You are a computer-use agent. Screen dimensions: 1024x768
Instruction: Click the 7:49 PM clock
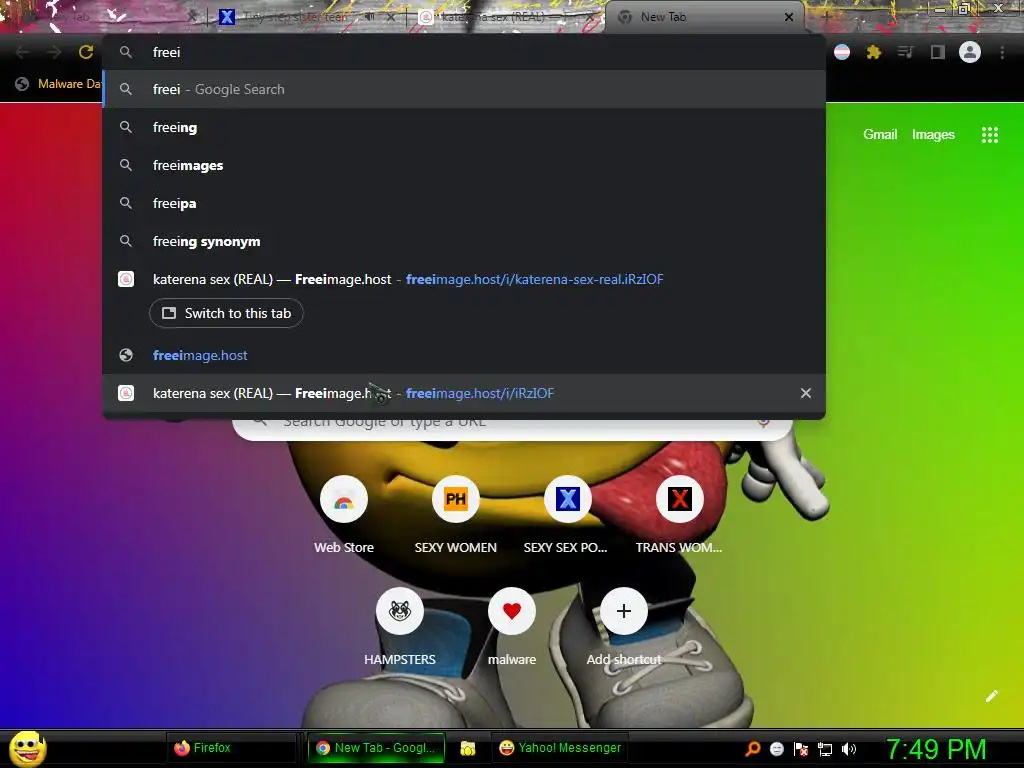pyautogui.click(x=936, y=749)
